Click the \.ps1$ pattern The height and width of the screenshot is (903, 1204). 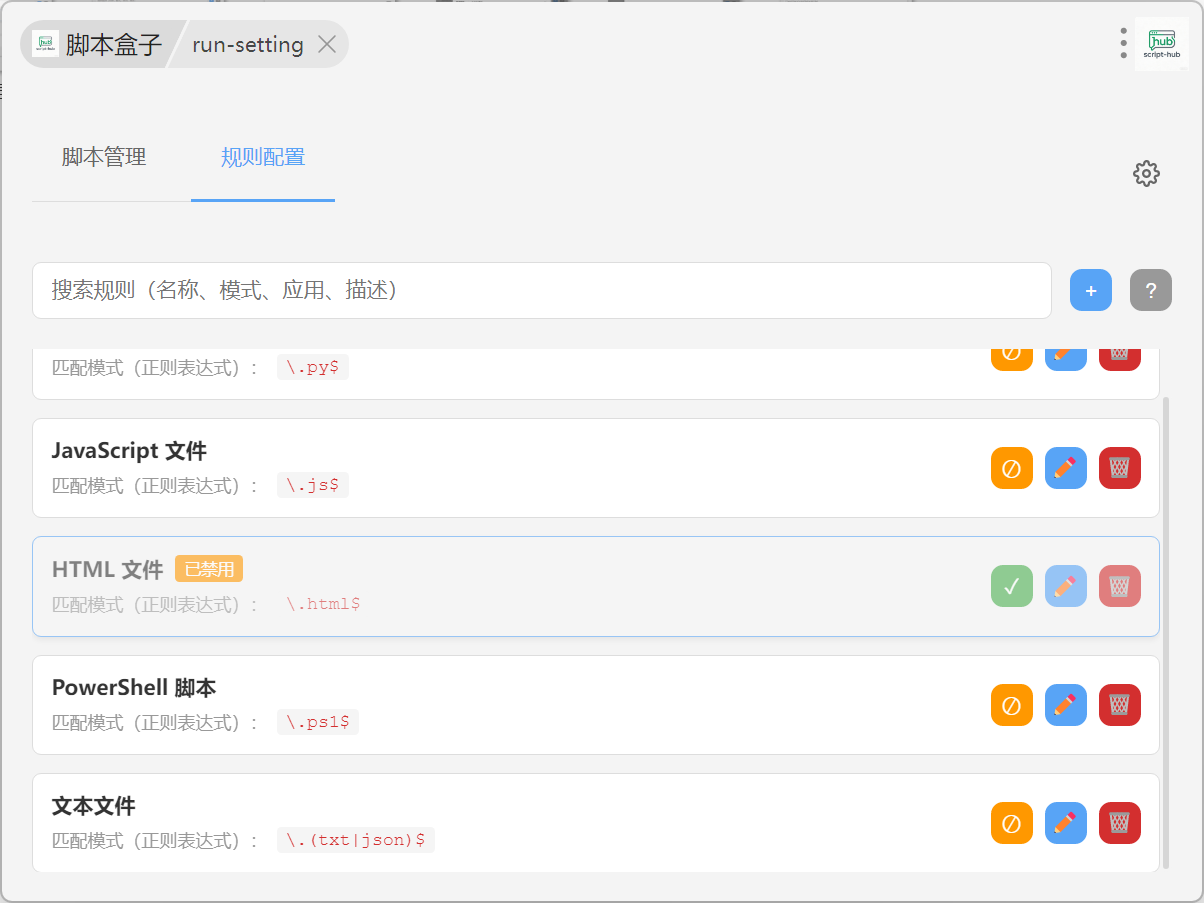point(318,722)
